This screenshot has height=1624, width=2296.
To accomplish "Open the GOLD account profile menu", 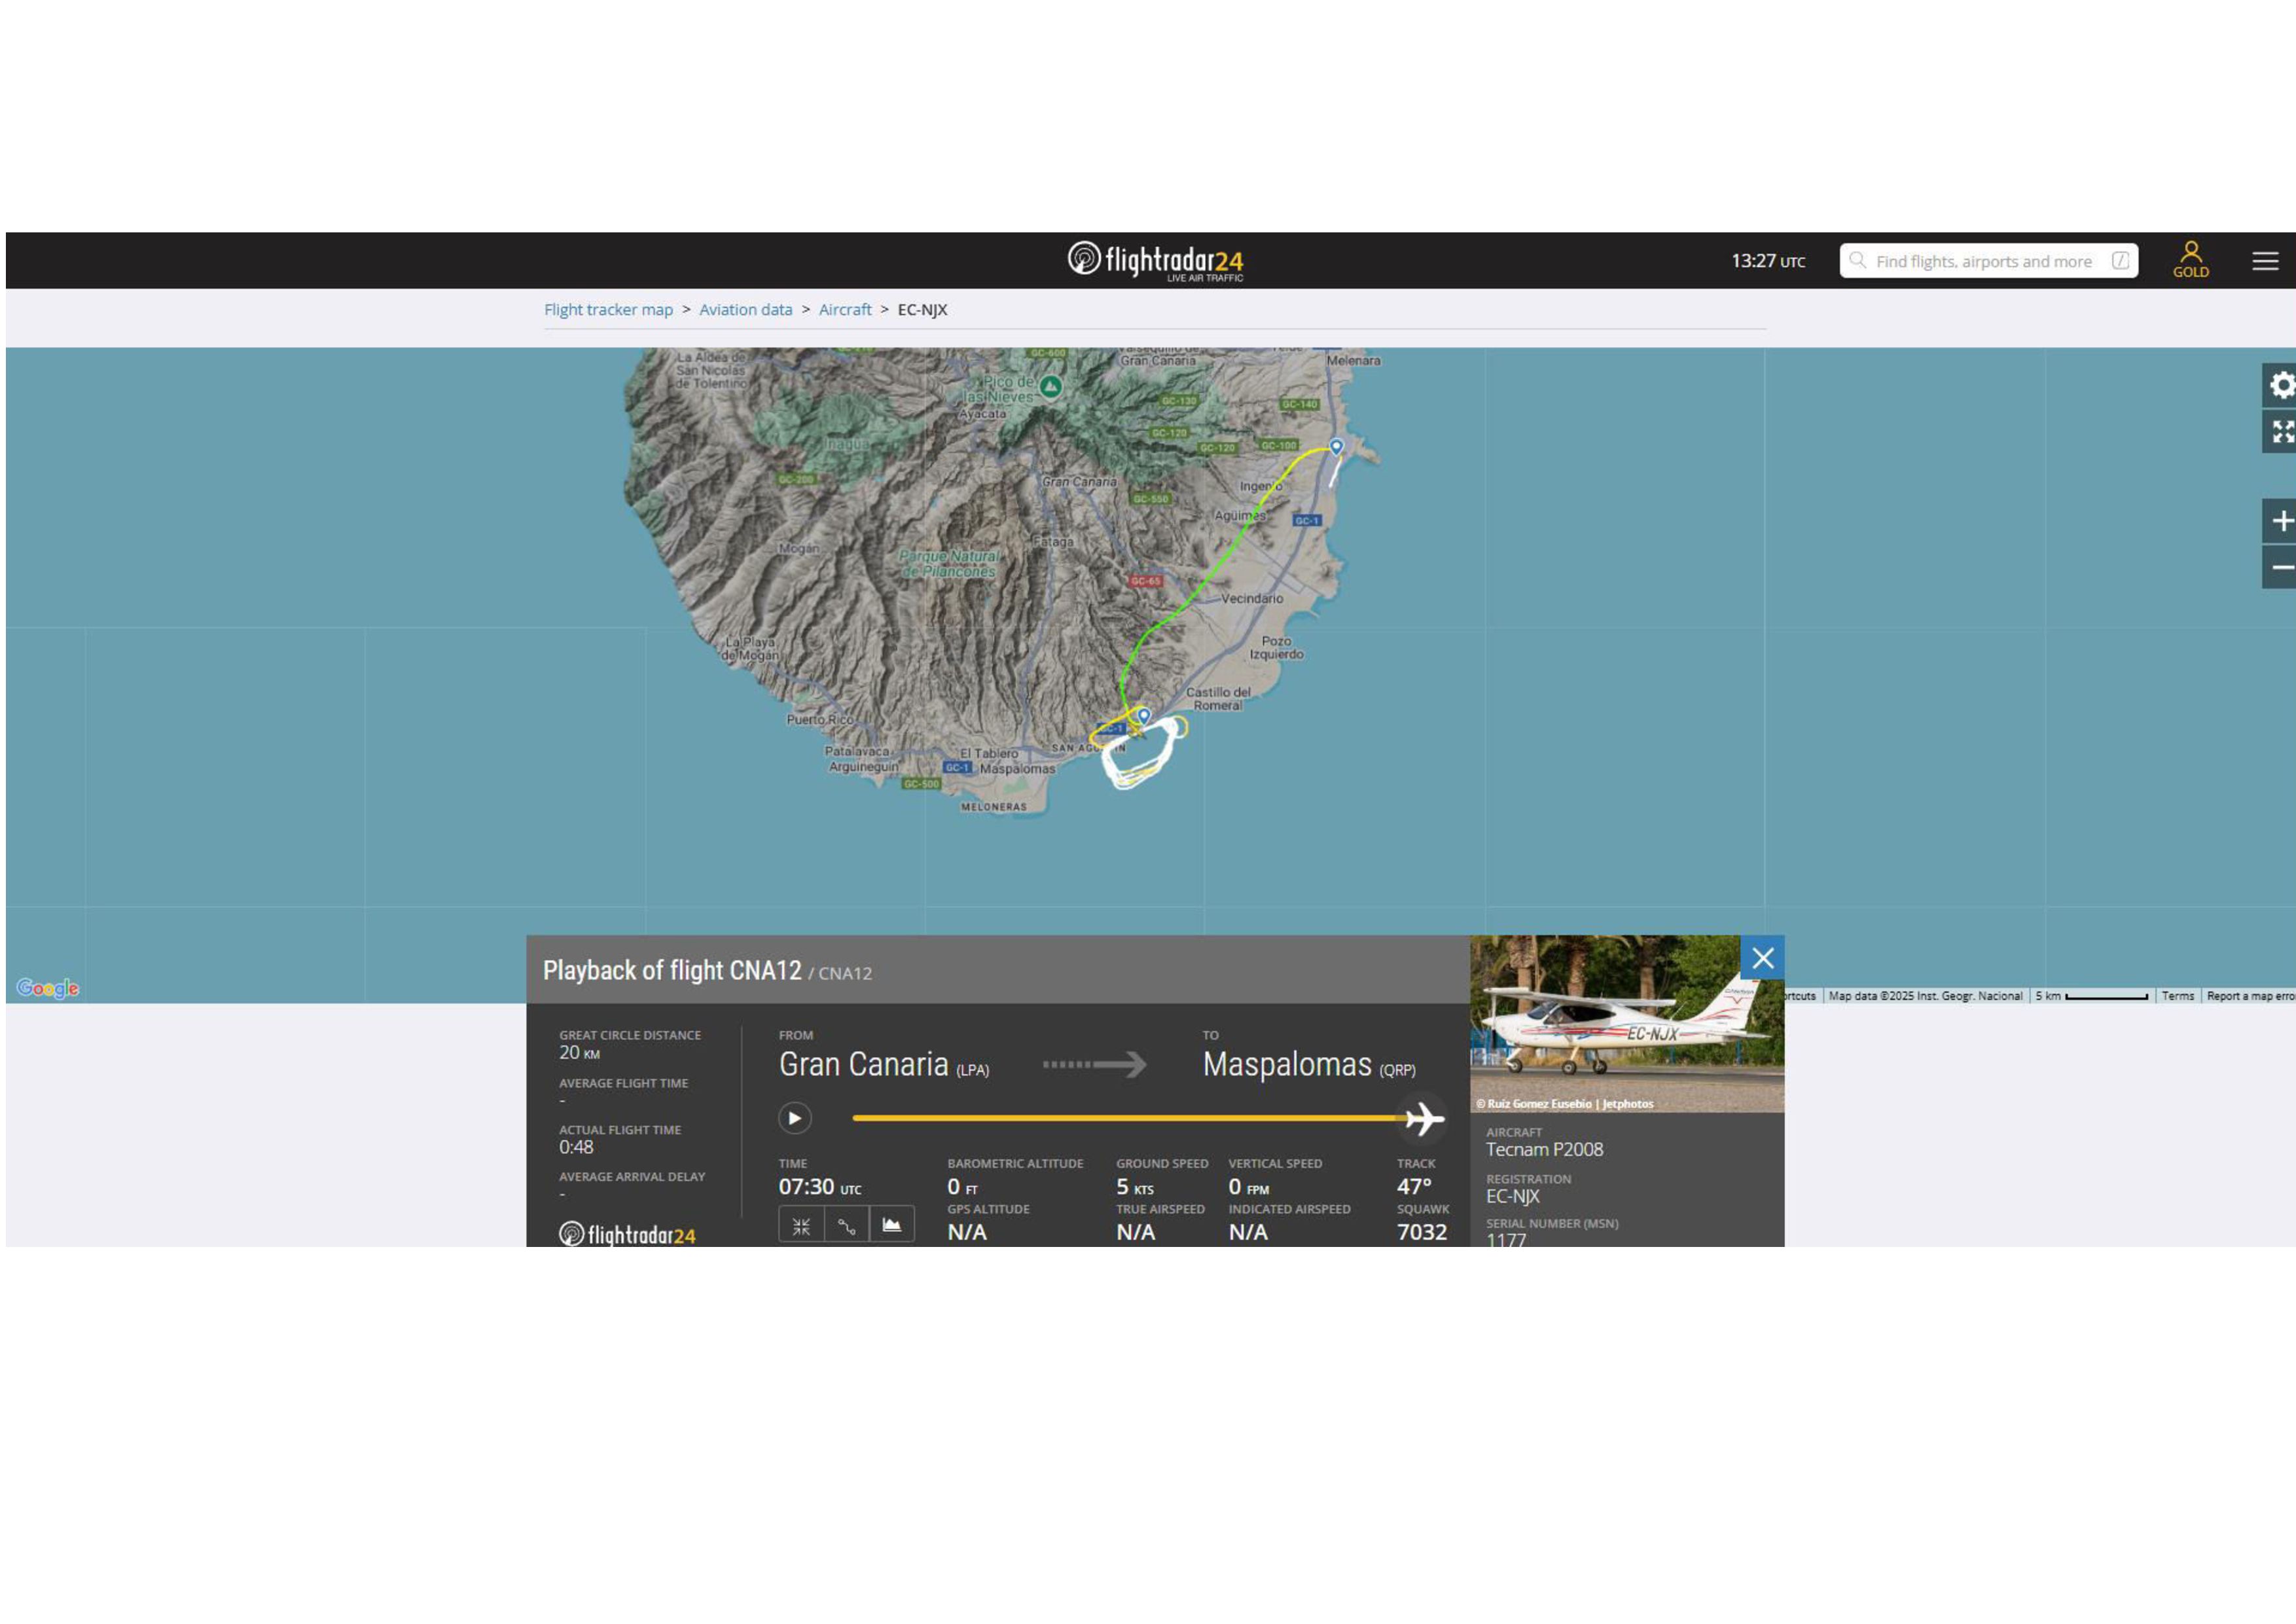I will click(2190, 260).
